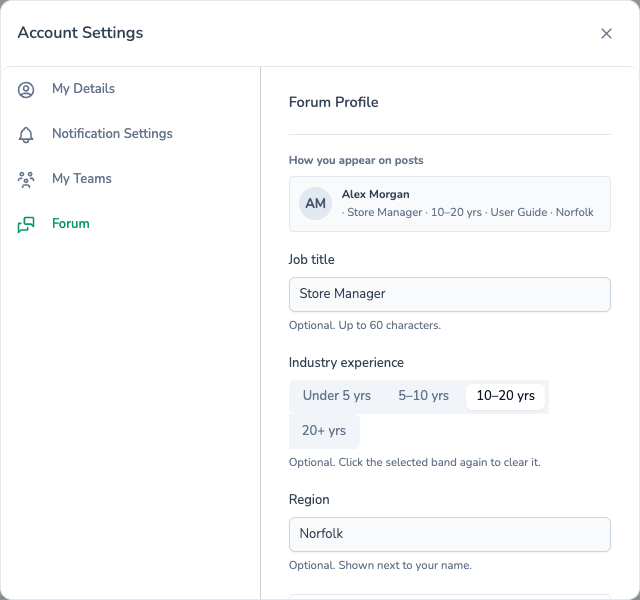
Task: Click the Account Settings title
Action: click(x=80, y=33)
